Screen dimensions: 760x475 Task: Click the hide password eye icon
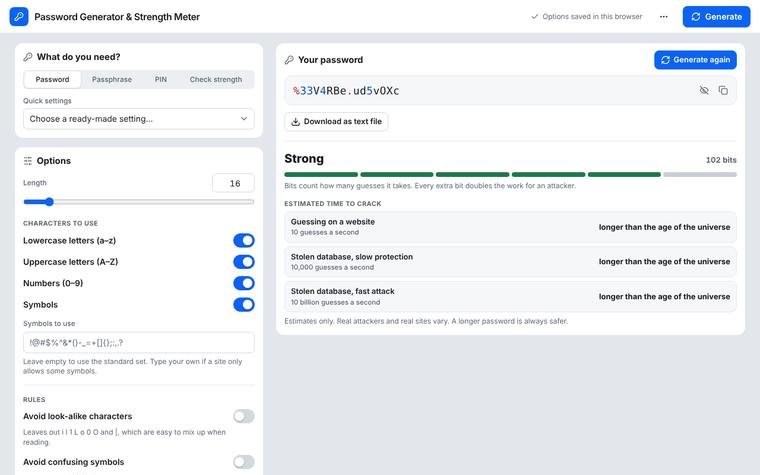(x=704, y=90)
